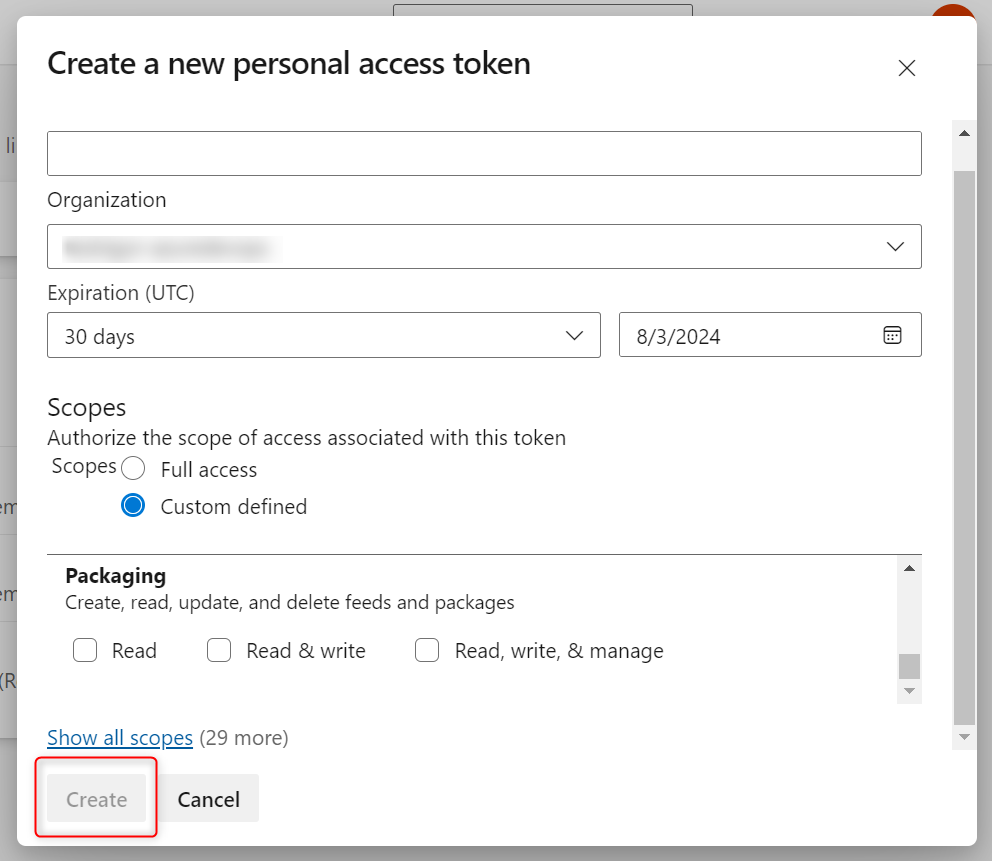Open the 30 days expiration dropdown
The height and width of the screenshot is (861, 992).
coord(323,335)
